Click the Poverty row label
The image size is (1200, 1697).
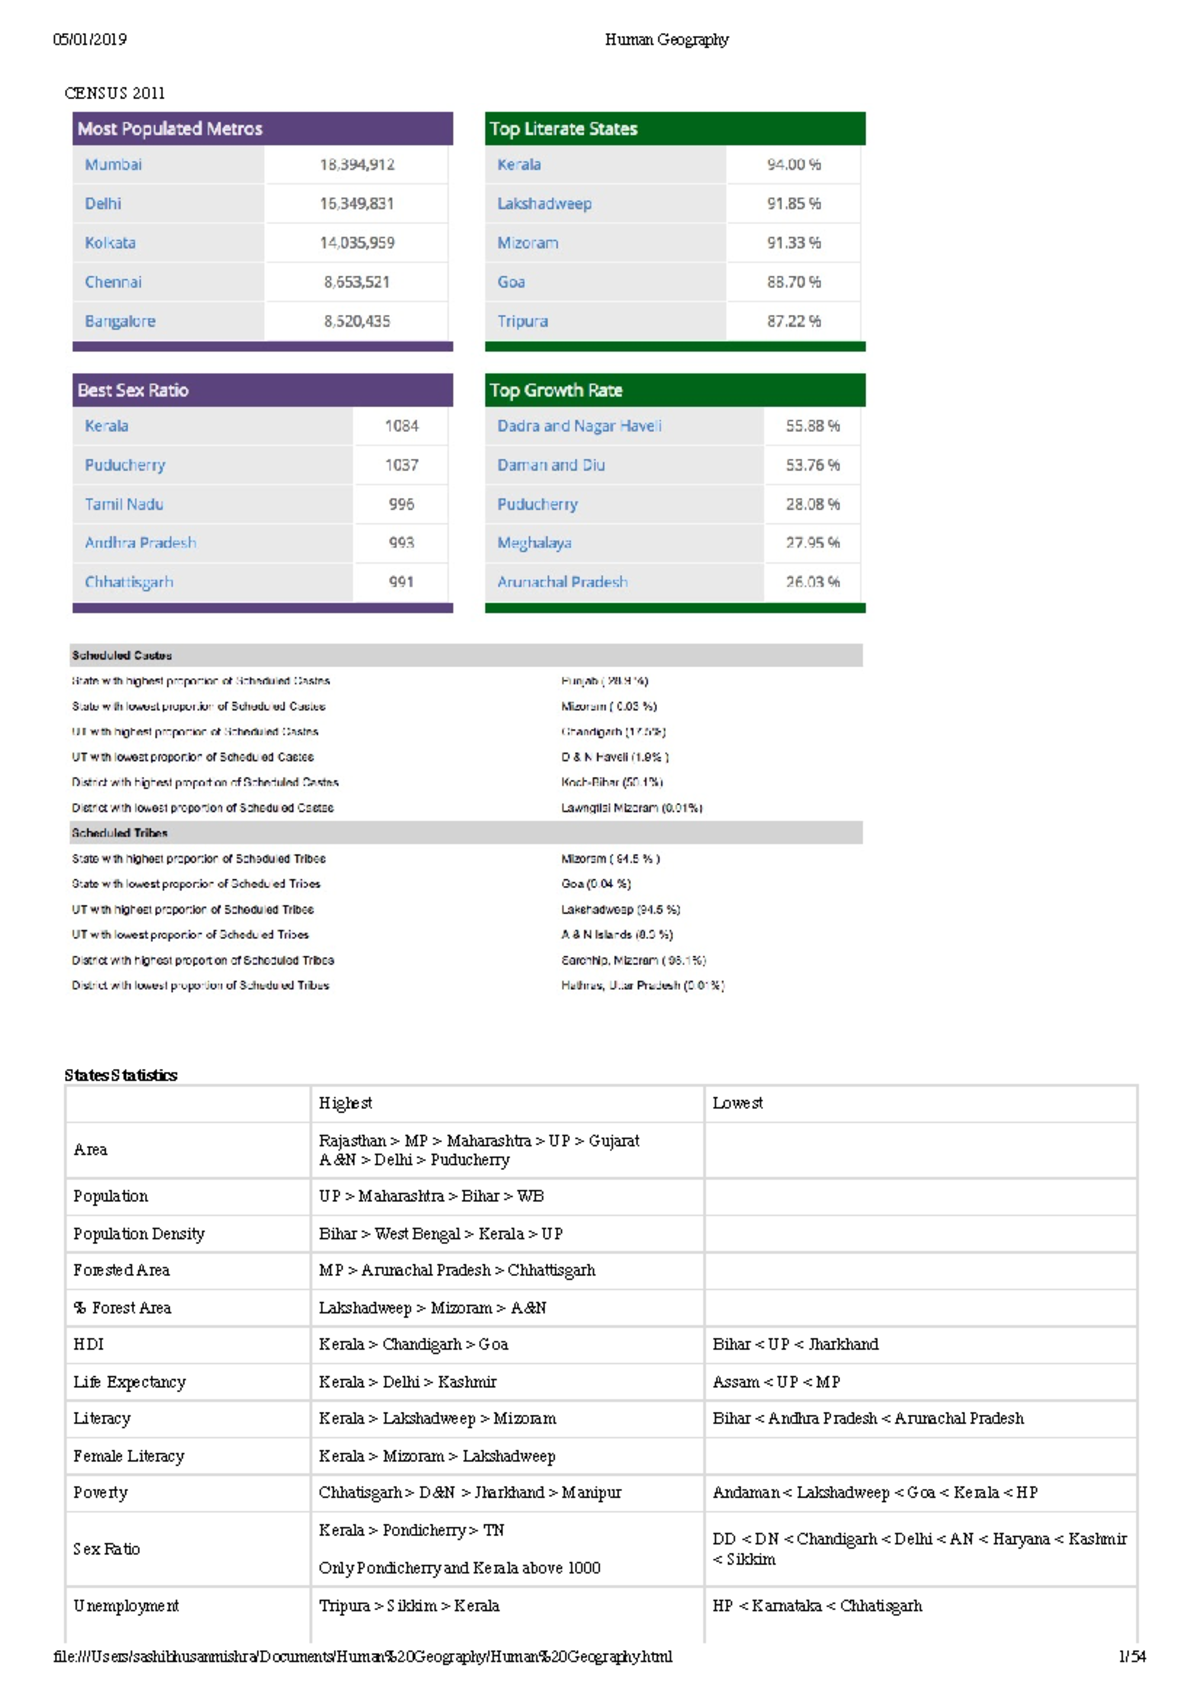coord(101,1493)
